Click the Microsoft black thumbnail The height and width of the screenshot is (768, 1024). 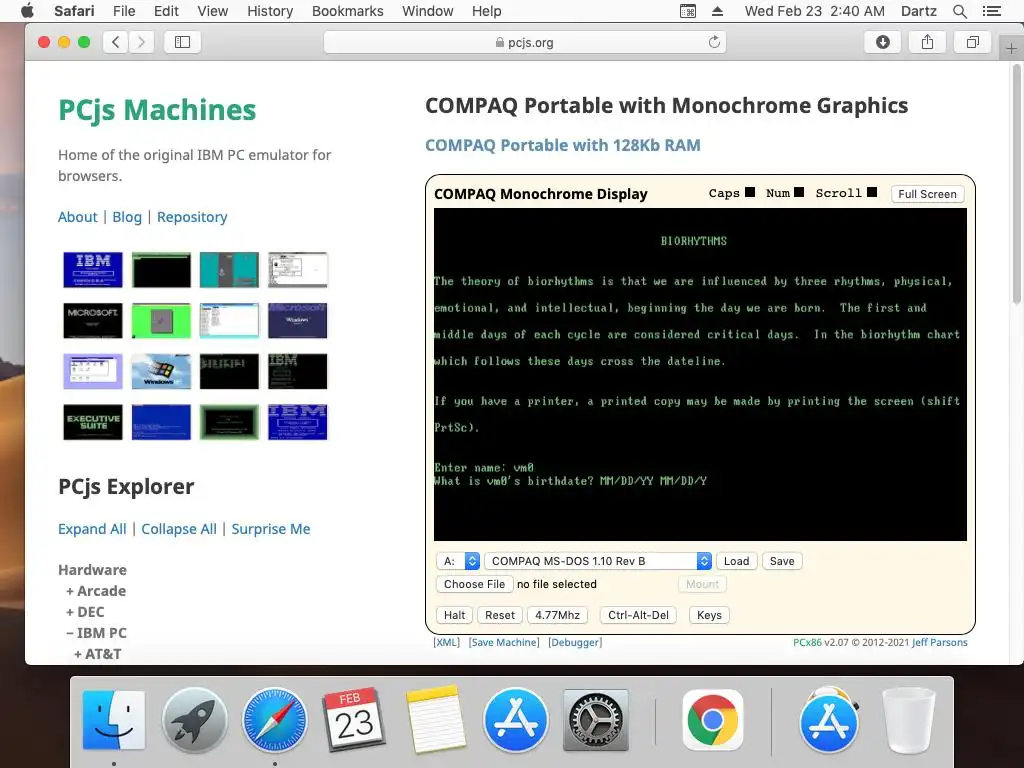pos(93,321)
